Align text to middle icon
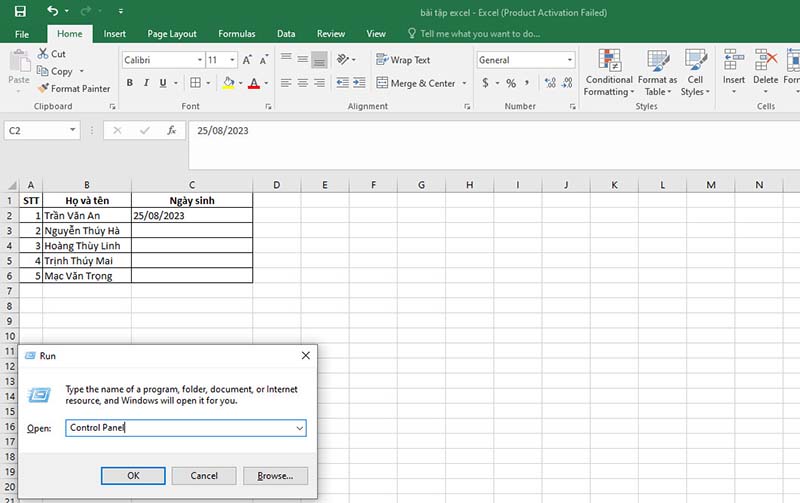800x503 pixels. 303,59
